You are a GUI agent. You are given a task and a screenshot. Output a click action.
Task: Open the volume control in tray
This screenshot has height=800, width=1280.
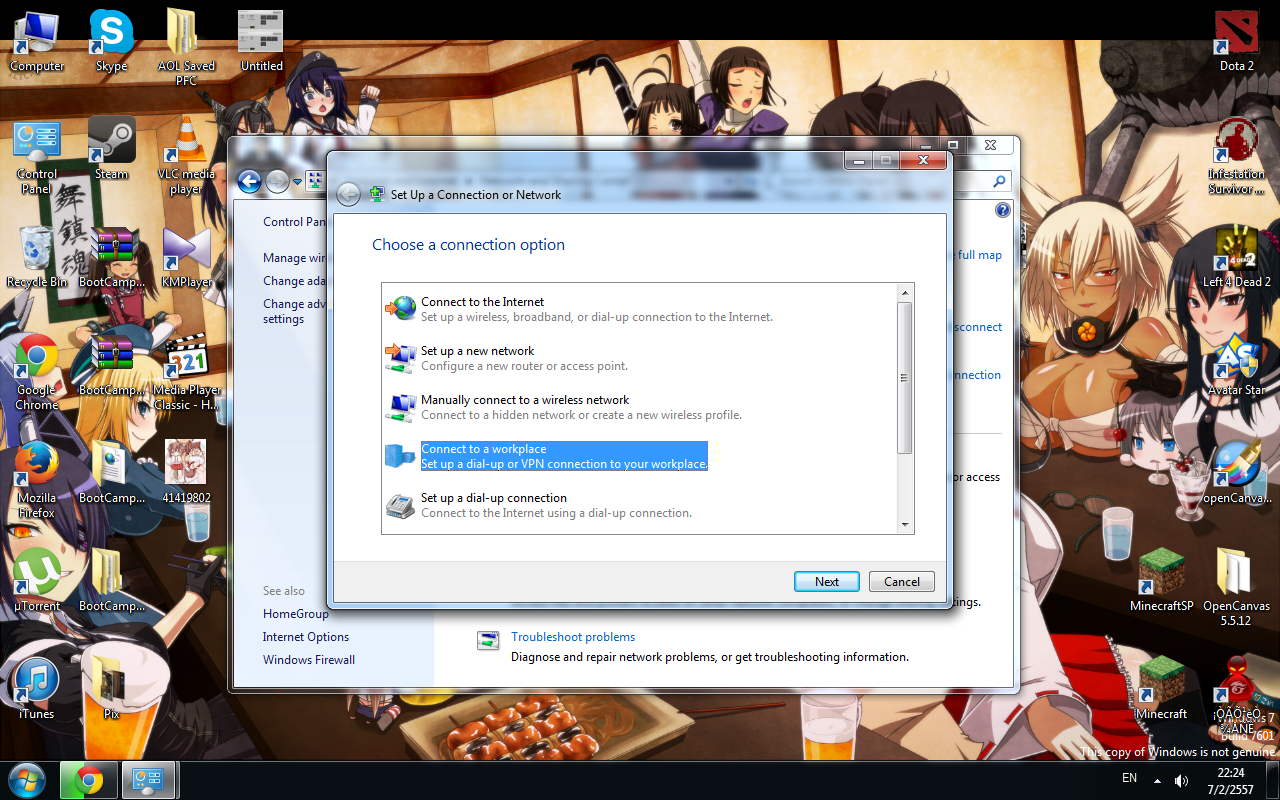(x=1180, y=780)
